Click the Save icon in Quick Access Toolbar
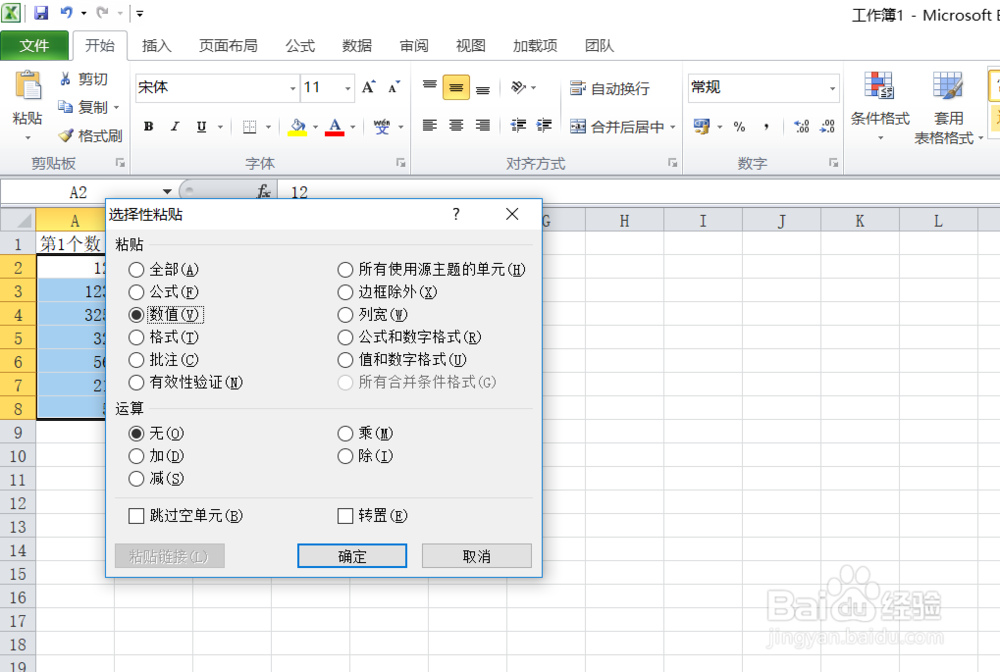 coord(41,12)
